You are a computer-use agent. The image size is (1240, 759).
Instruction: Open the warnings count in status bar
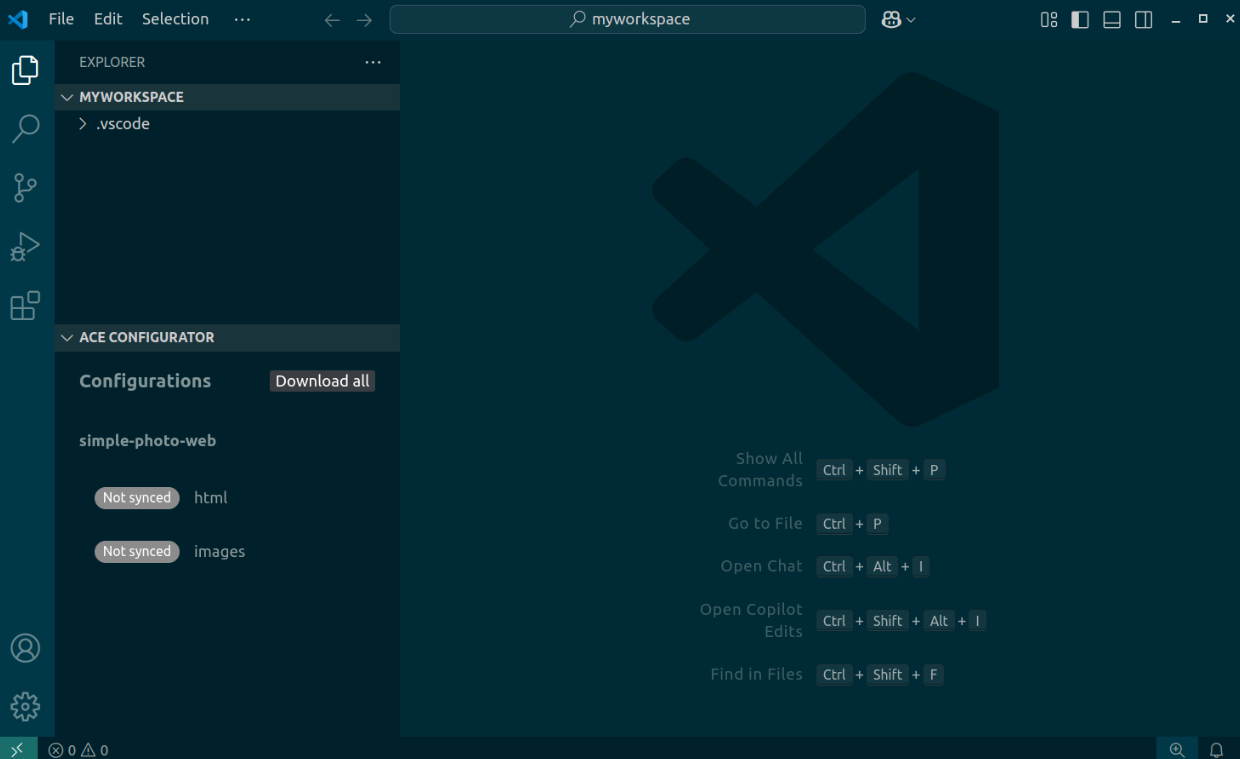pyautogui.click(x=94, y=750)
